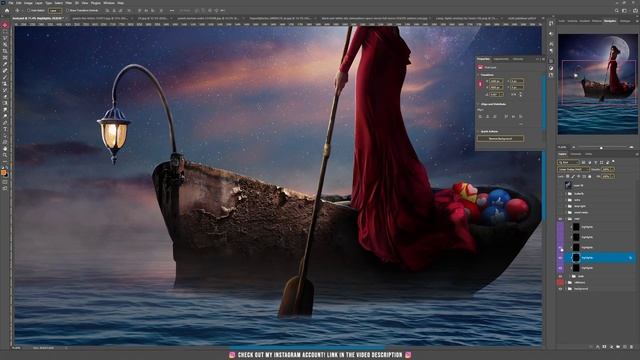This screenshot has width=640, height=360.
Task: Click the Layers panel menu button
Action: coord(637,154)
